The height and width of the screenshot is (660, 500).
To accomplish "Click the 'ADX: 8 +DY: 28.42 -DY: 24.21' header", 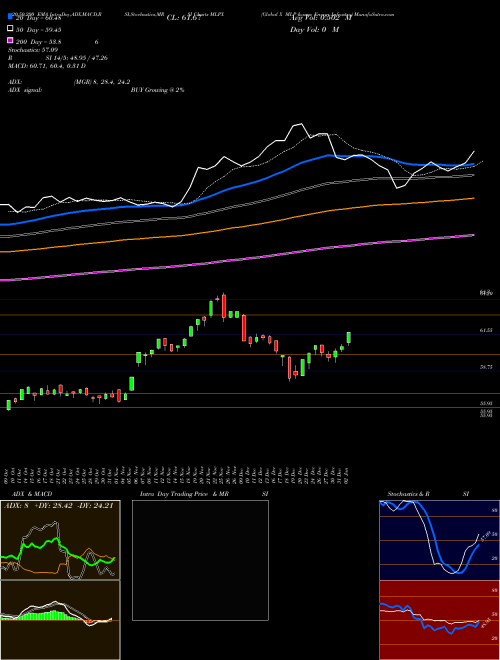I will (59, 506).
